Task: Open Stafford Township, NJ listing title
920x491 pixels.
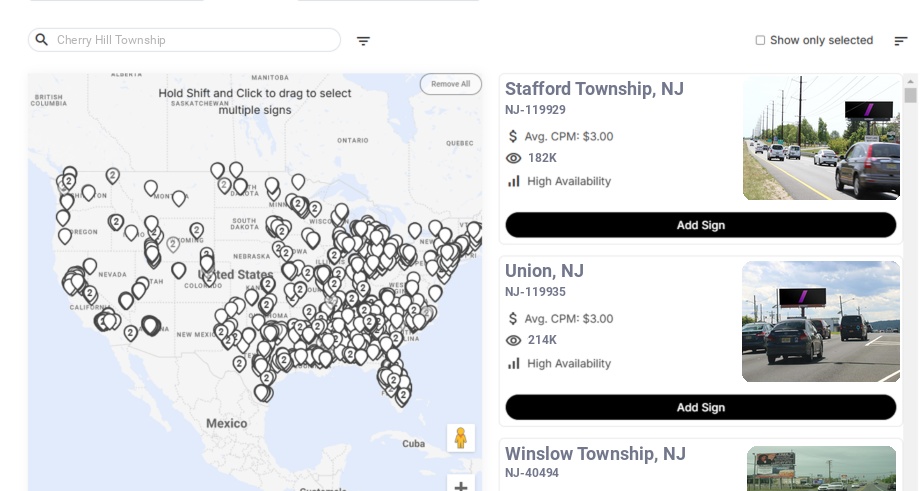Action: [x=594, y=89]
